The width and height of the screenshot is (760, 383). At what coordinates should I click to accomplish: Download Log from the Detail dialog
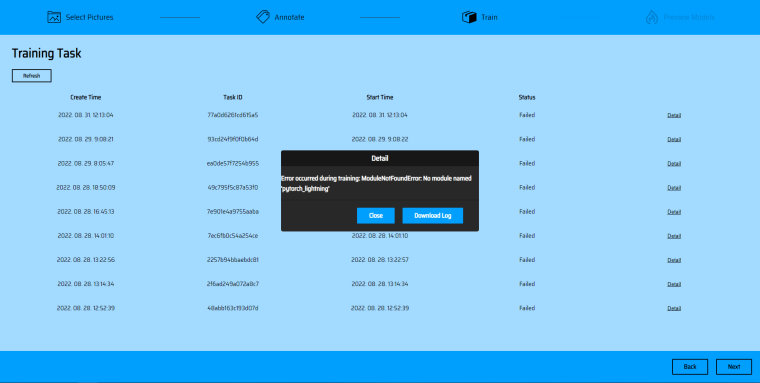pos(432,216)
